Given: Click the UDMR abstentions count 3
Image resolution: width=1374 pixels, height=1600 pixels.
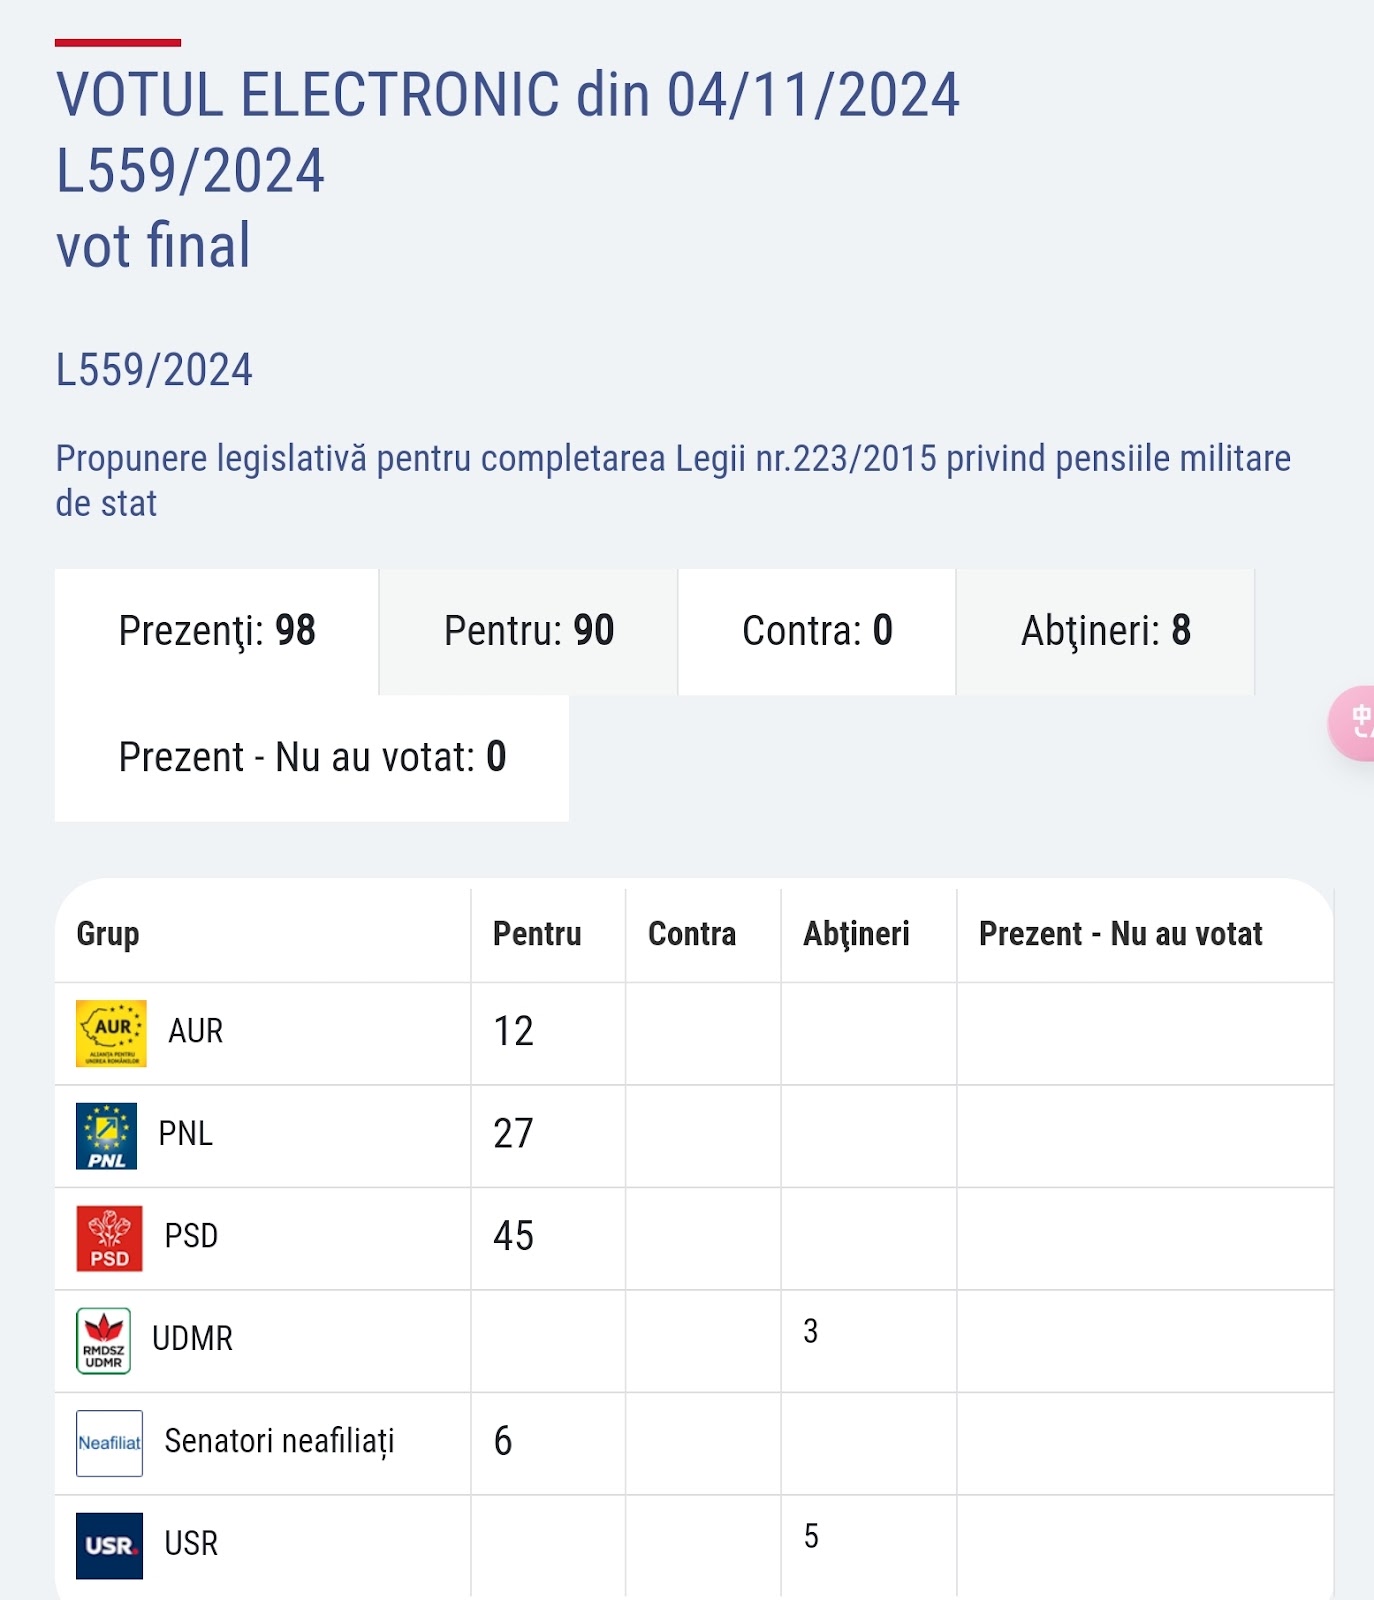Looking at the screenshot, I should click(810, 1331).
